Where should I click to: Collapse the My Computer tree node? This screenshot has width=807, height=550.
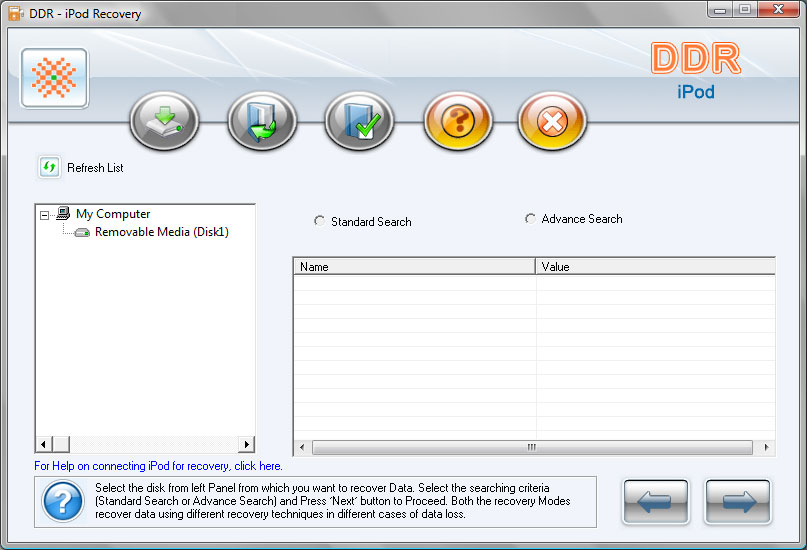[x=45, y=215]
